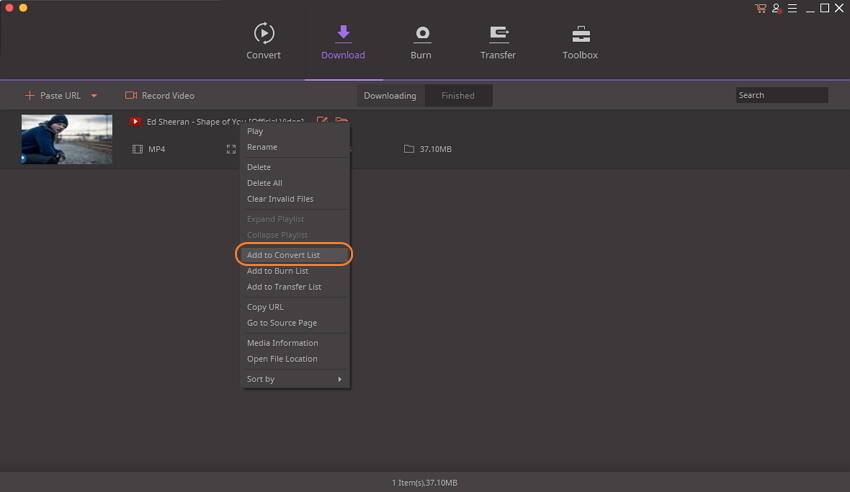
Task: Select Add to Burn List
Action: coord(295,271)
